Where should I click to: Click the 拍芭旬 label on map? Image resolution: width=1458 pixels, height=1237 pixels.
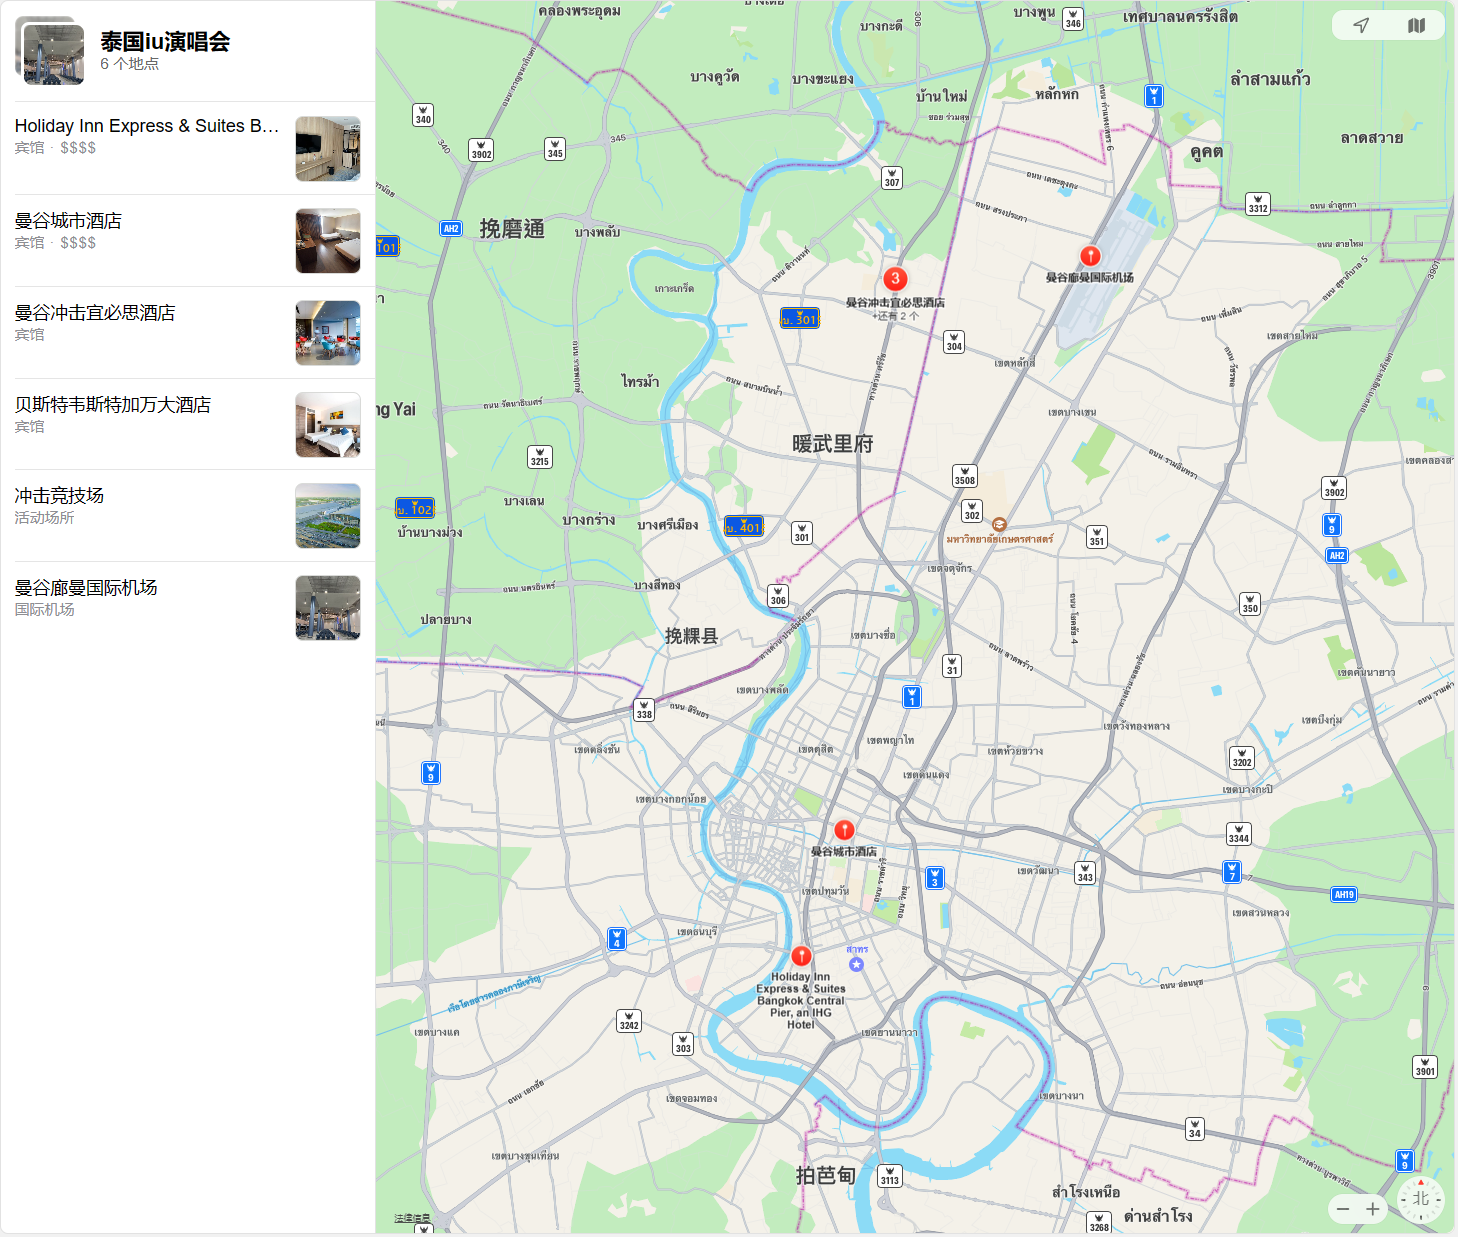(x=826, y=1175)
